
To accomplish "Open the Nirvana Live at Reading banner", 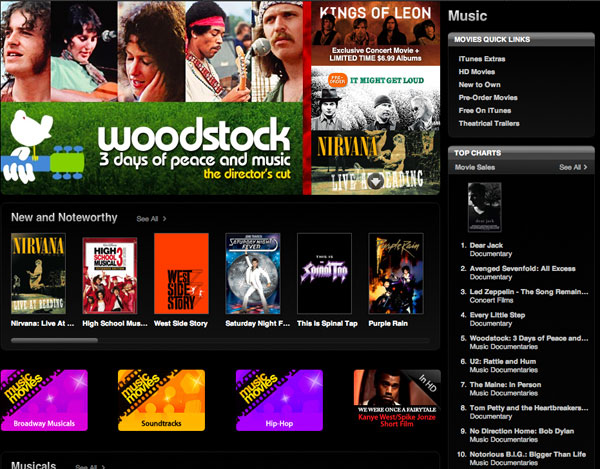I will pyautogui.click(x=375, y=162).
